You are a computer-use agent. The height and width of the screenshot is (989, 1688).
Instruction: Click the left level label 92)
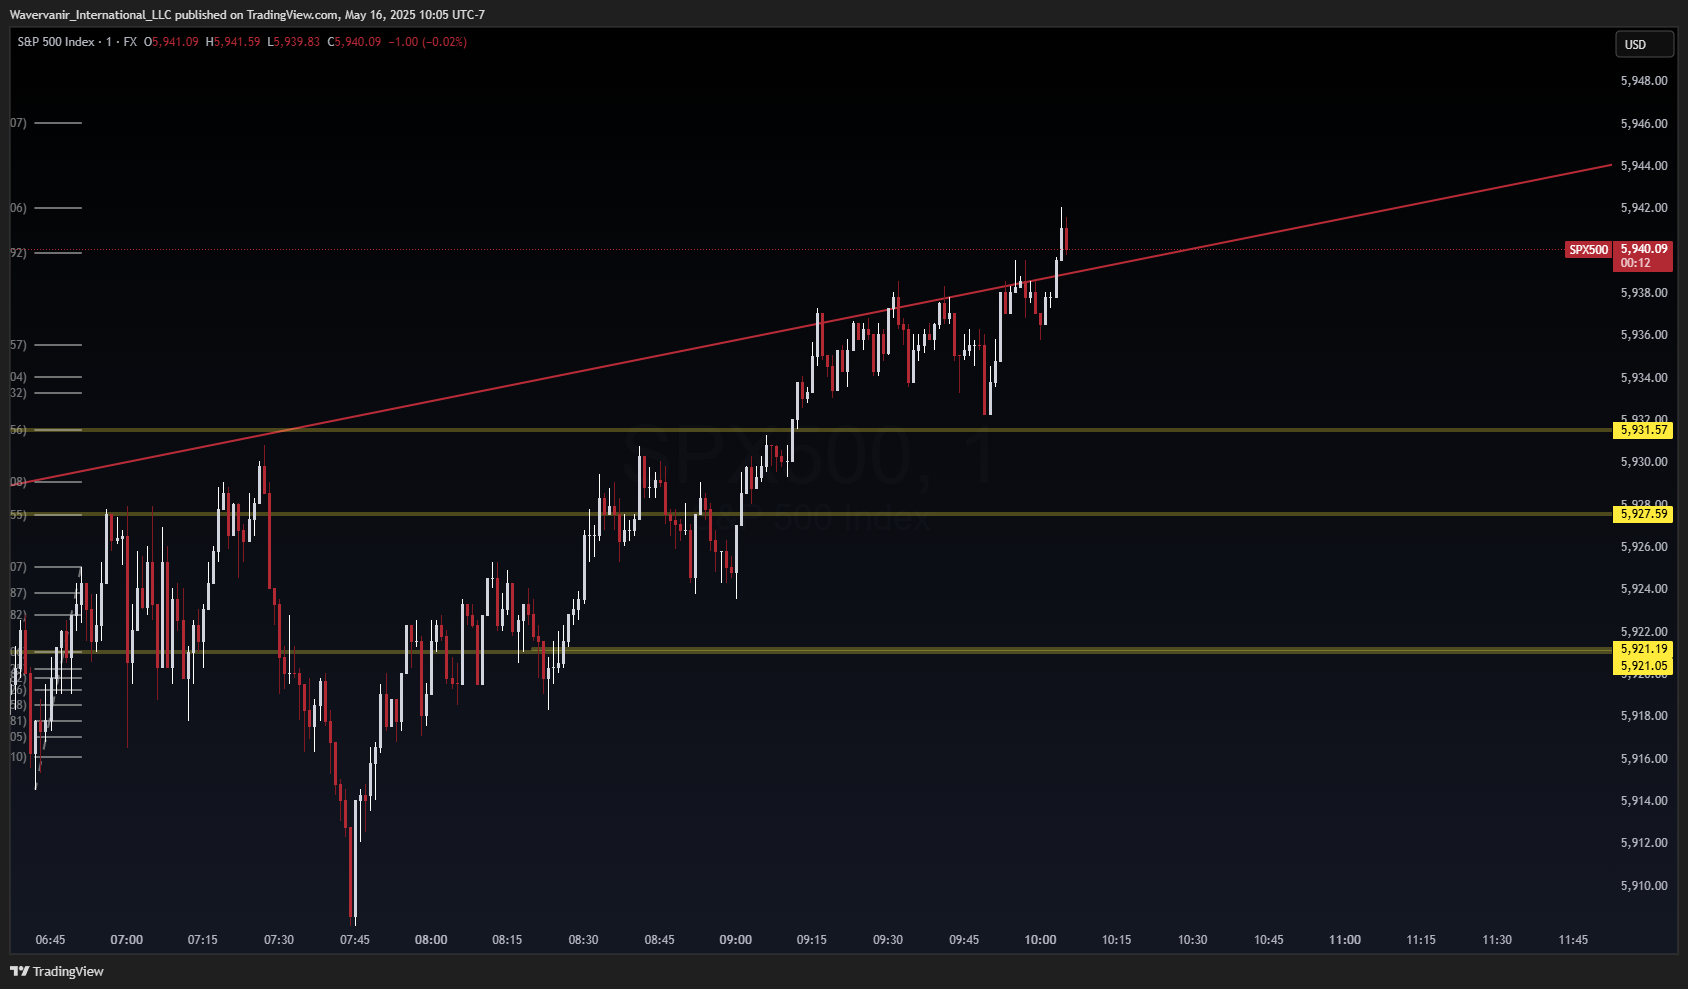18,253
